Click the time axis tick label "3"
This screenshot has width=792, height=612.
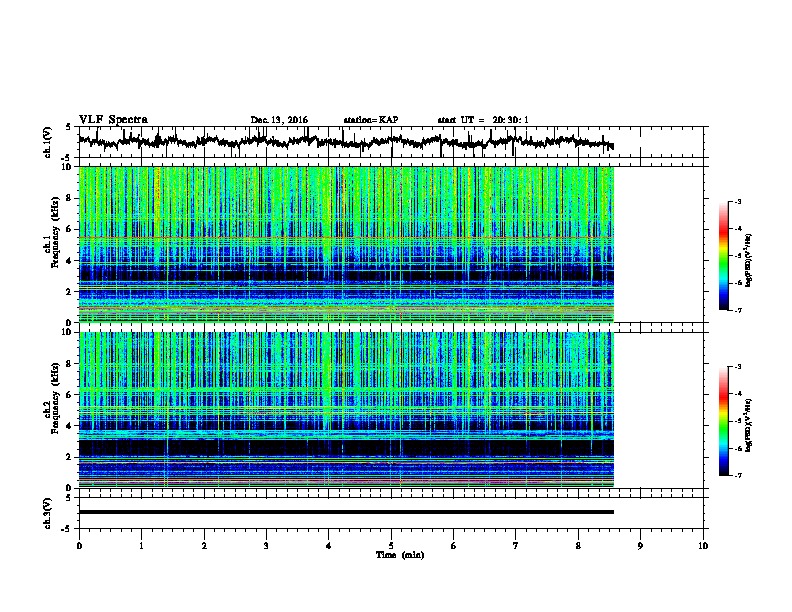(266, 546)
